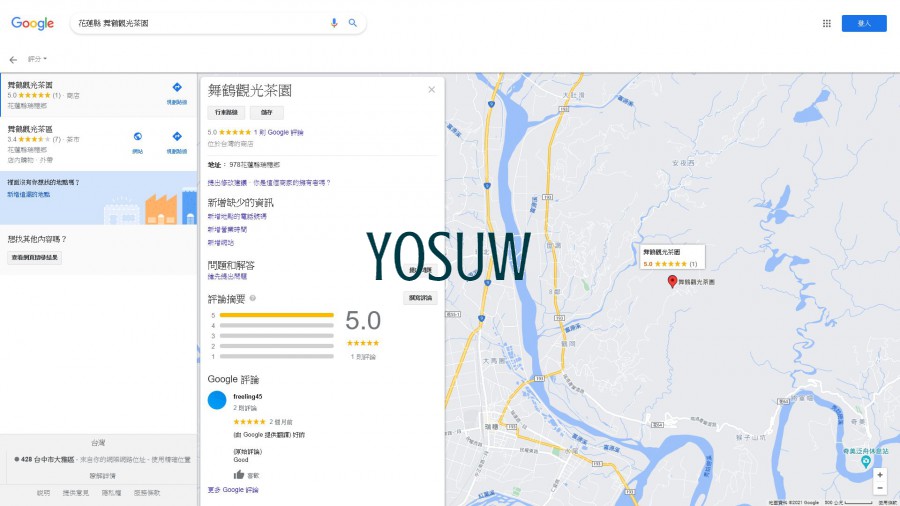Screen dimensions: 900x506
Task: Get directions for first 舞鶴觀光茶園 result
Action: [x=176, y=91]
